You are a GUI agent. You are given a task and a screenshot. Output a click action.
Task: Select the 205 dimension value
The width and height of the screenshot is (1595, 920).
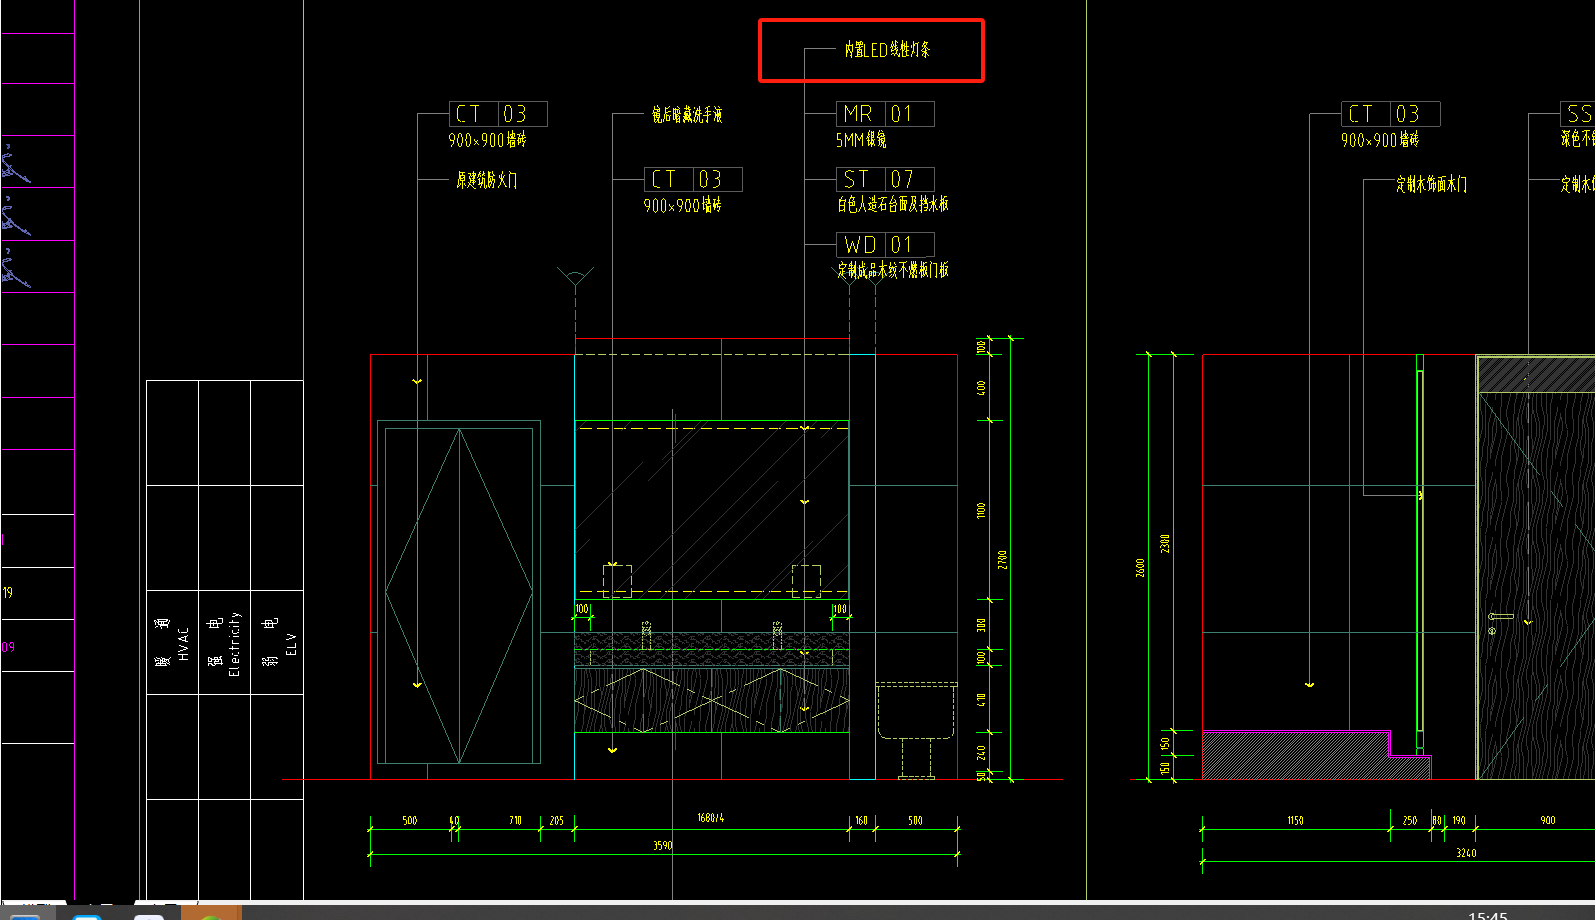click(557, 820)
